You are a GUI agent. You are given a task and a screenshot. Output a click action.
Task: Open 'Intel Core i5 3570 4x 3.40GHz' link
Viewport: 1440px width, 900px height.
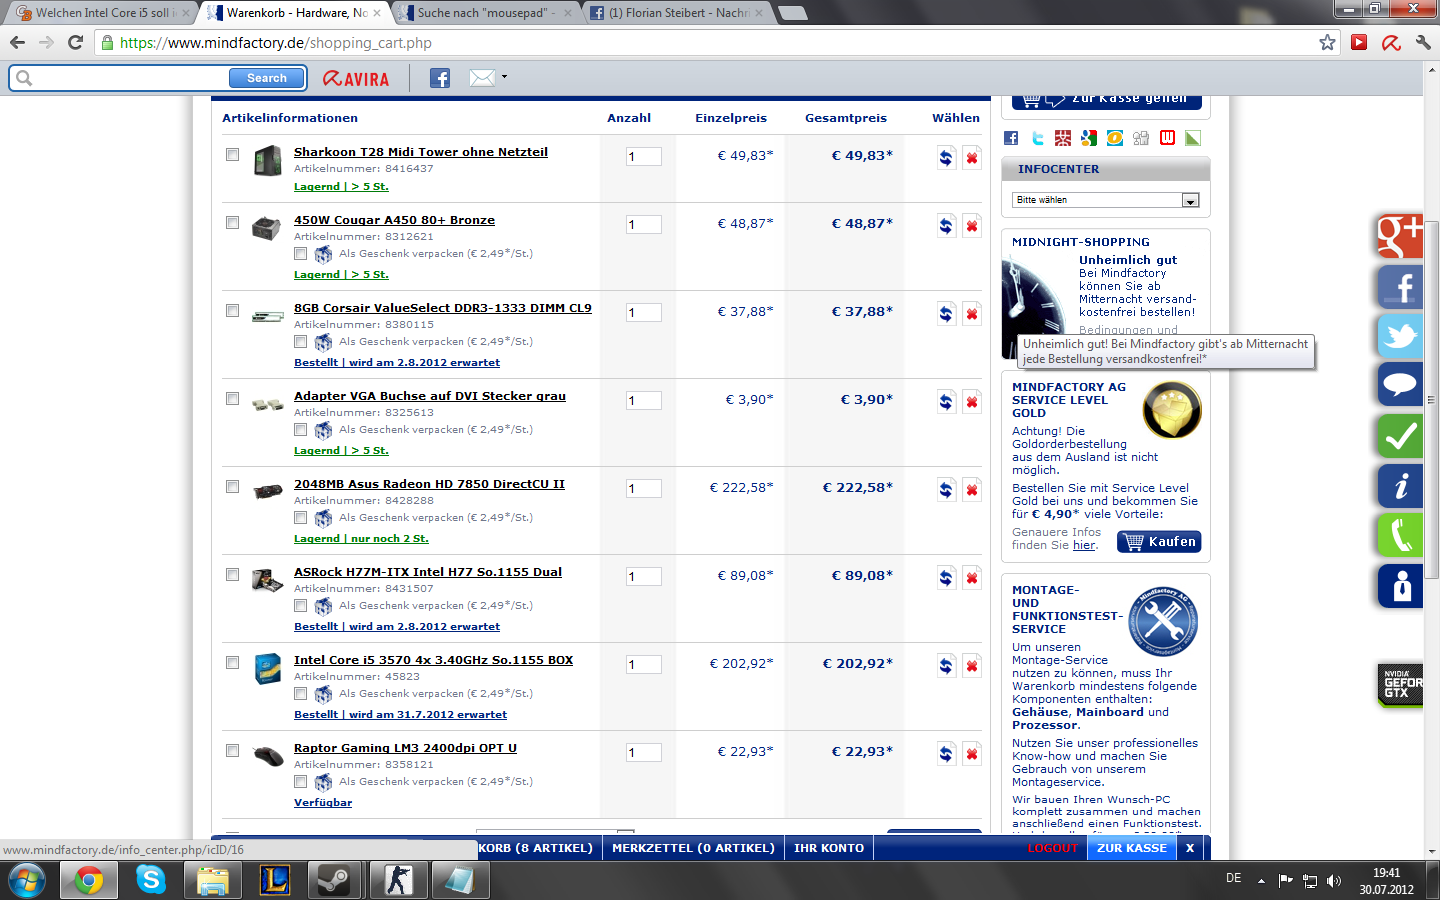point(433,660)
